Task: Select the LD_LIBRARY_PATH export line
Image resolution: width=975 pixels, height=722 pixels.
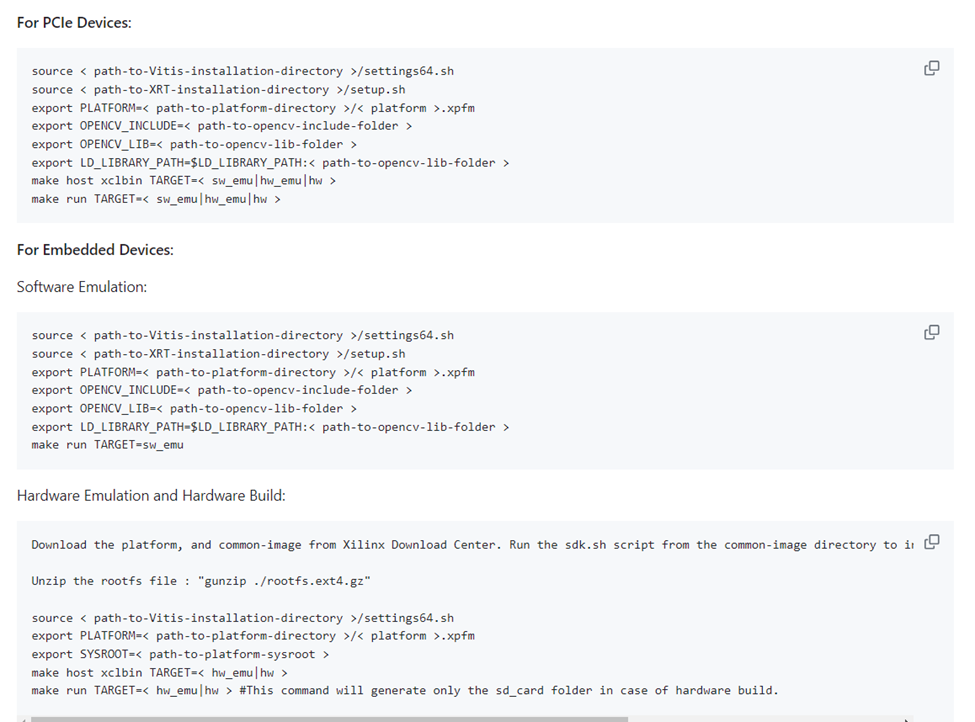Action: click(x=268, y=162)
